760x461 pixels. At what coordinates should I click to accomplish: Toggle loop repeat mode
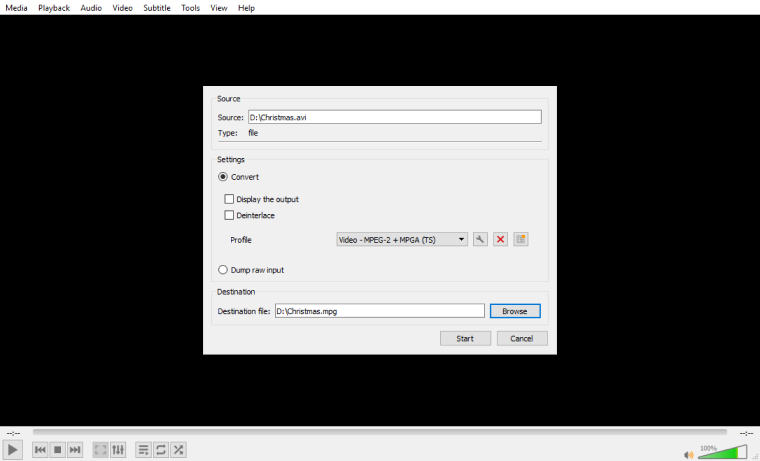coord(160,450)
